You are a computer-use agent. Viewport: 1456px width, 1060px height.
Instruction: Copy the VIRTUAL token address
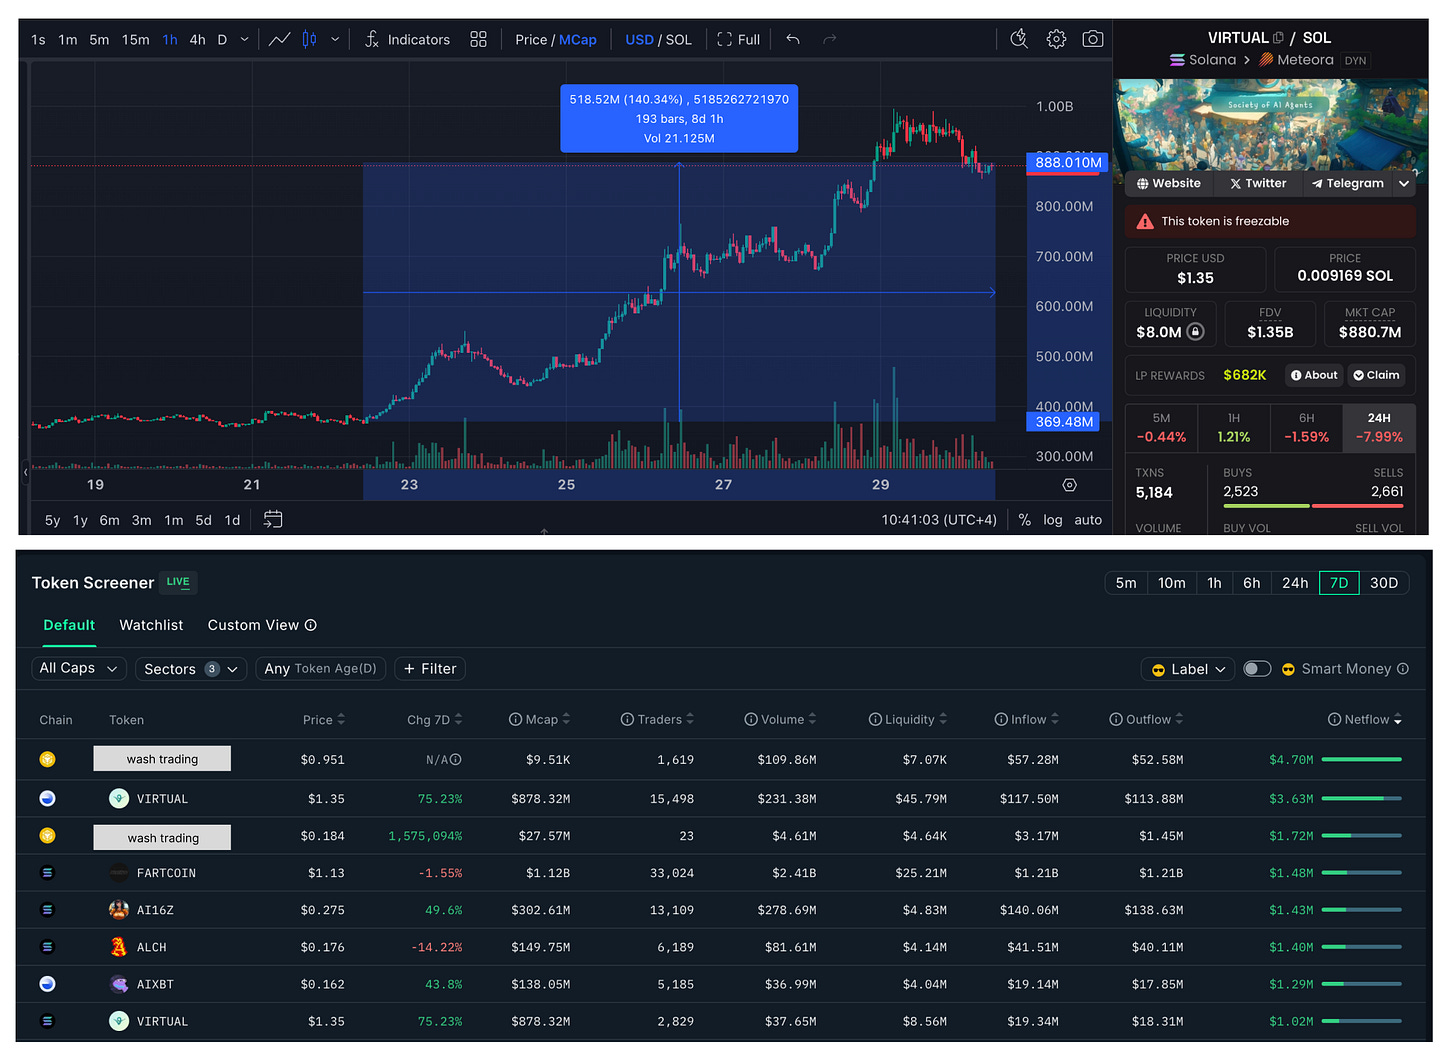coord(1278,38)
